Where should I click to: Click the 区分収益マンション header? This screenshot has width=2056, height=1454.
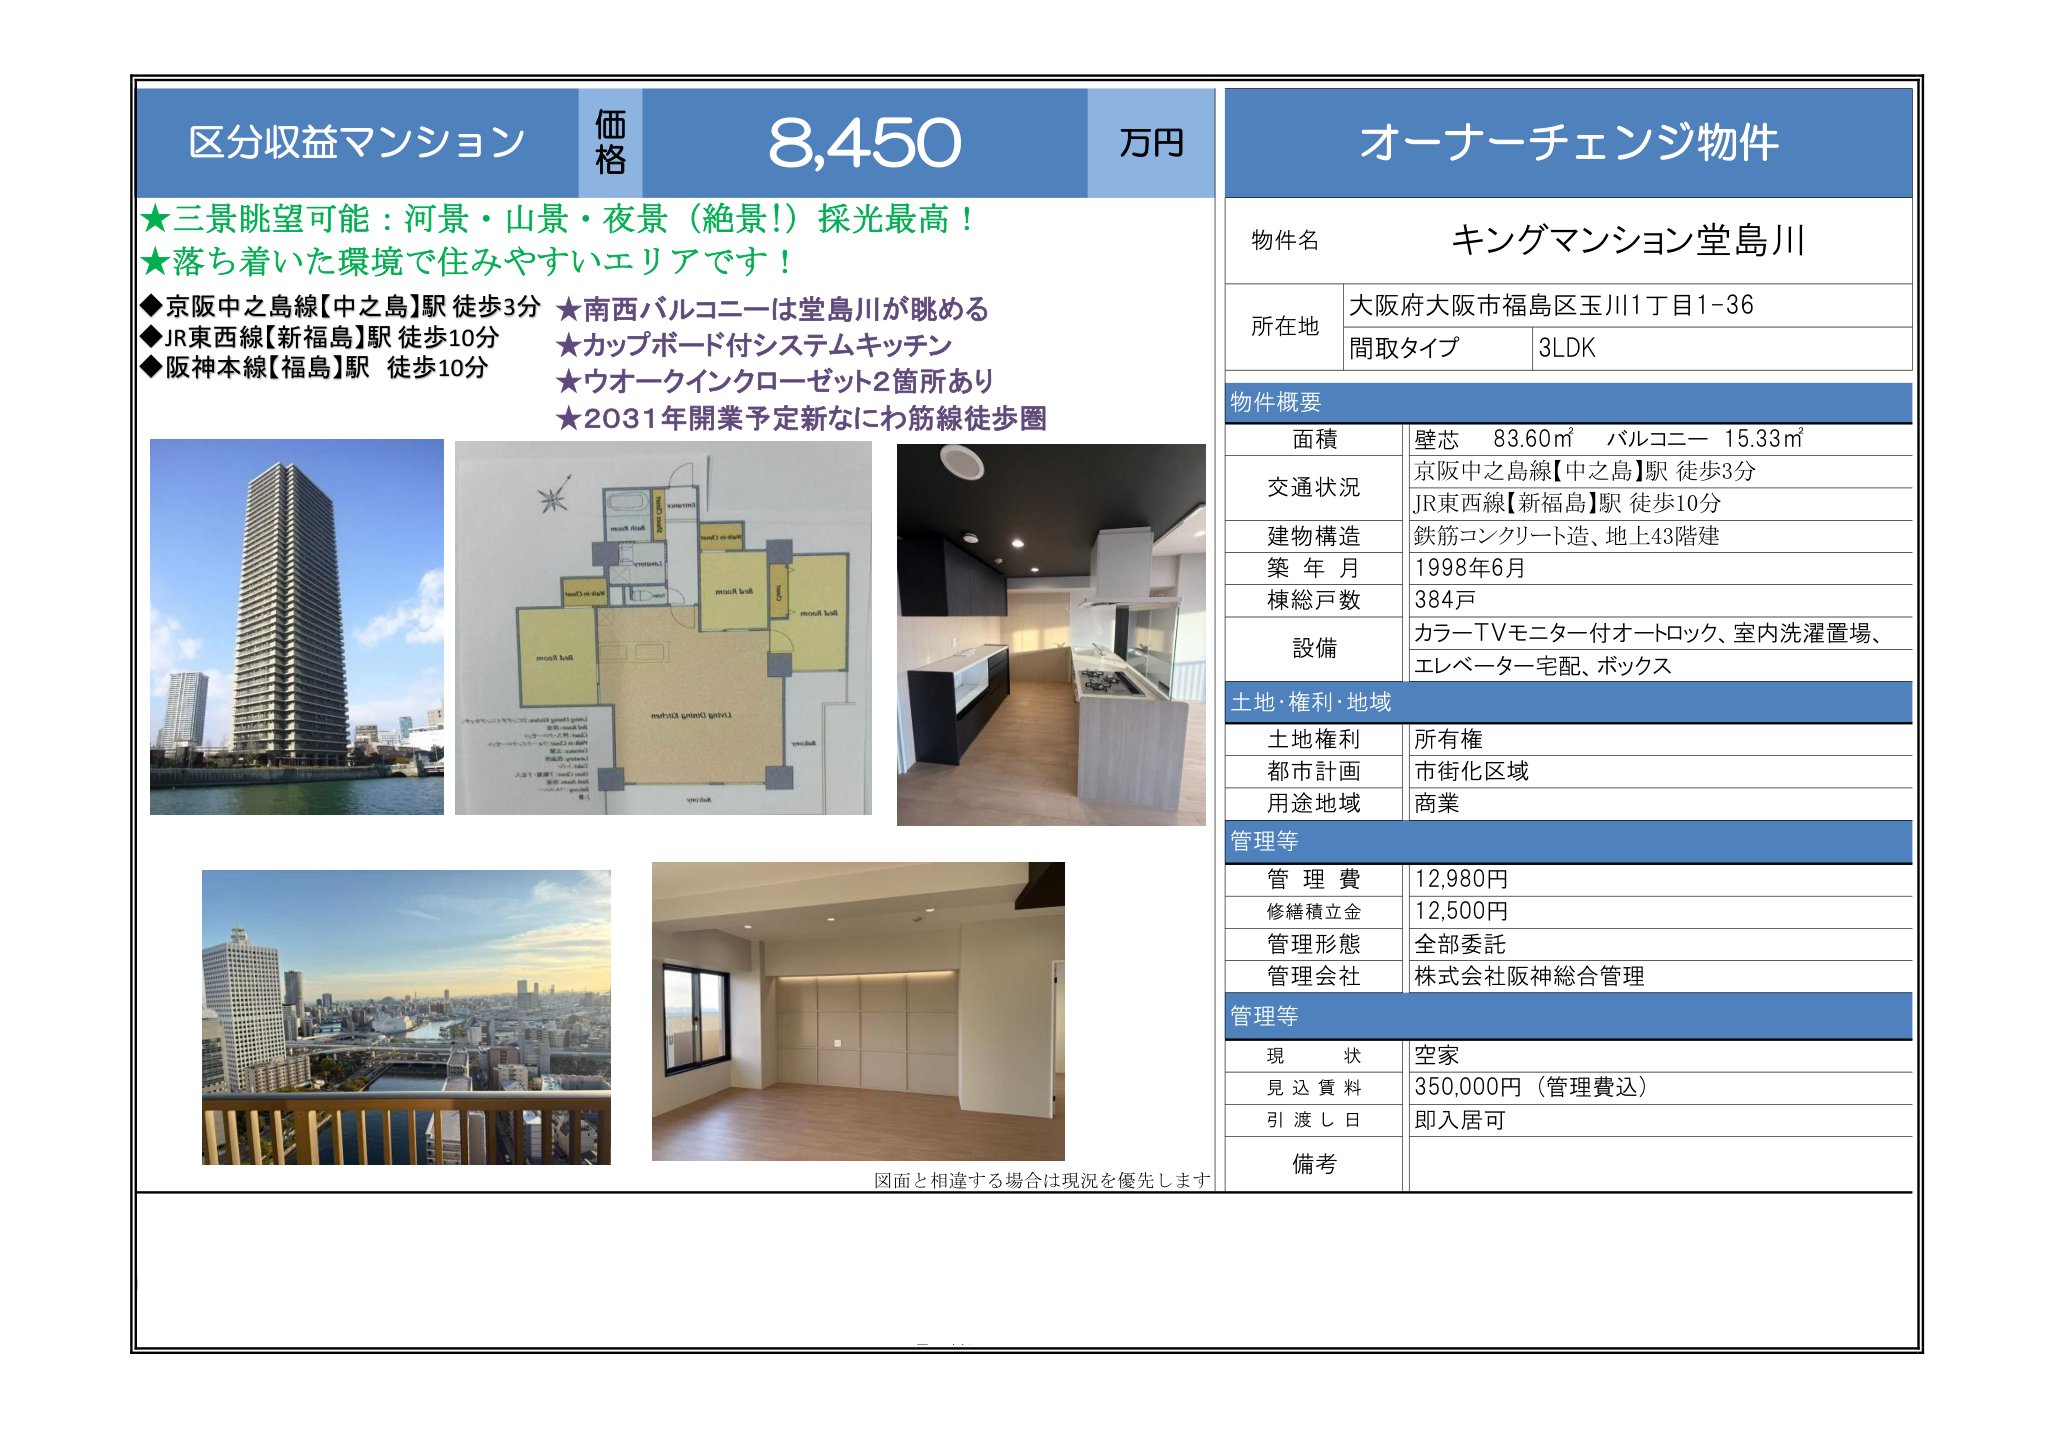click(356, 142)
